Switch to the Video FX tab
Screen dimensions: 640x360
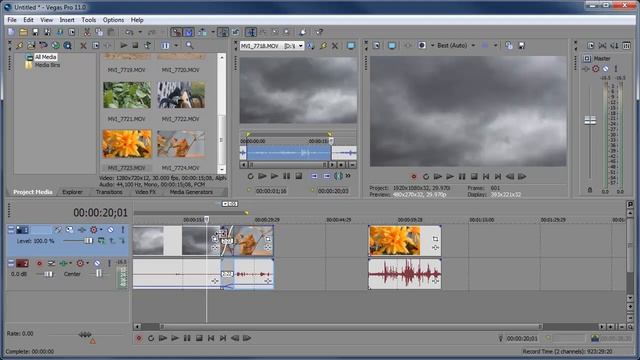145,192
